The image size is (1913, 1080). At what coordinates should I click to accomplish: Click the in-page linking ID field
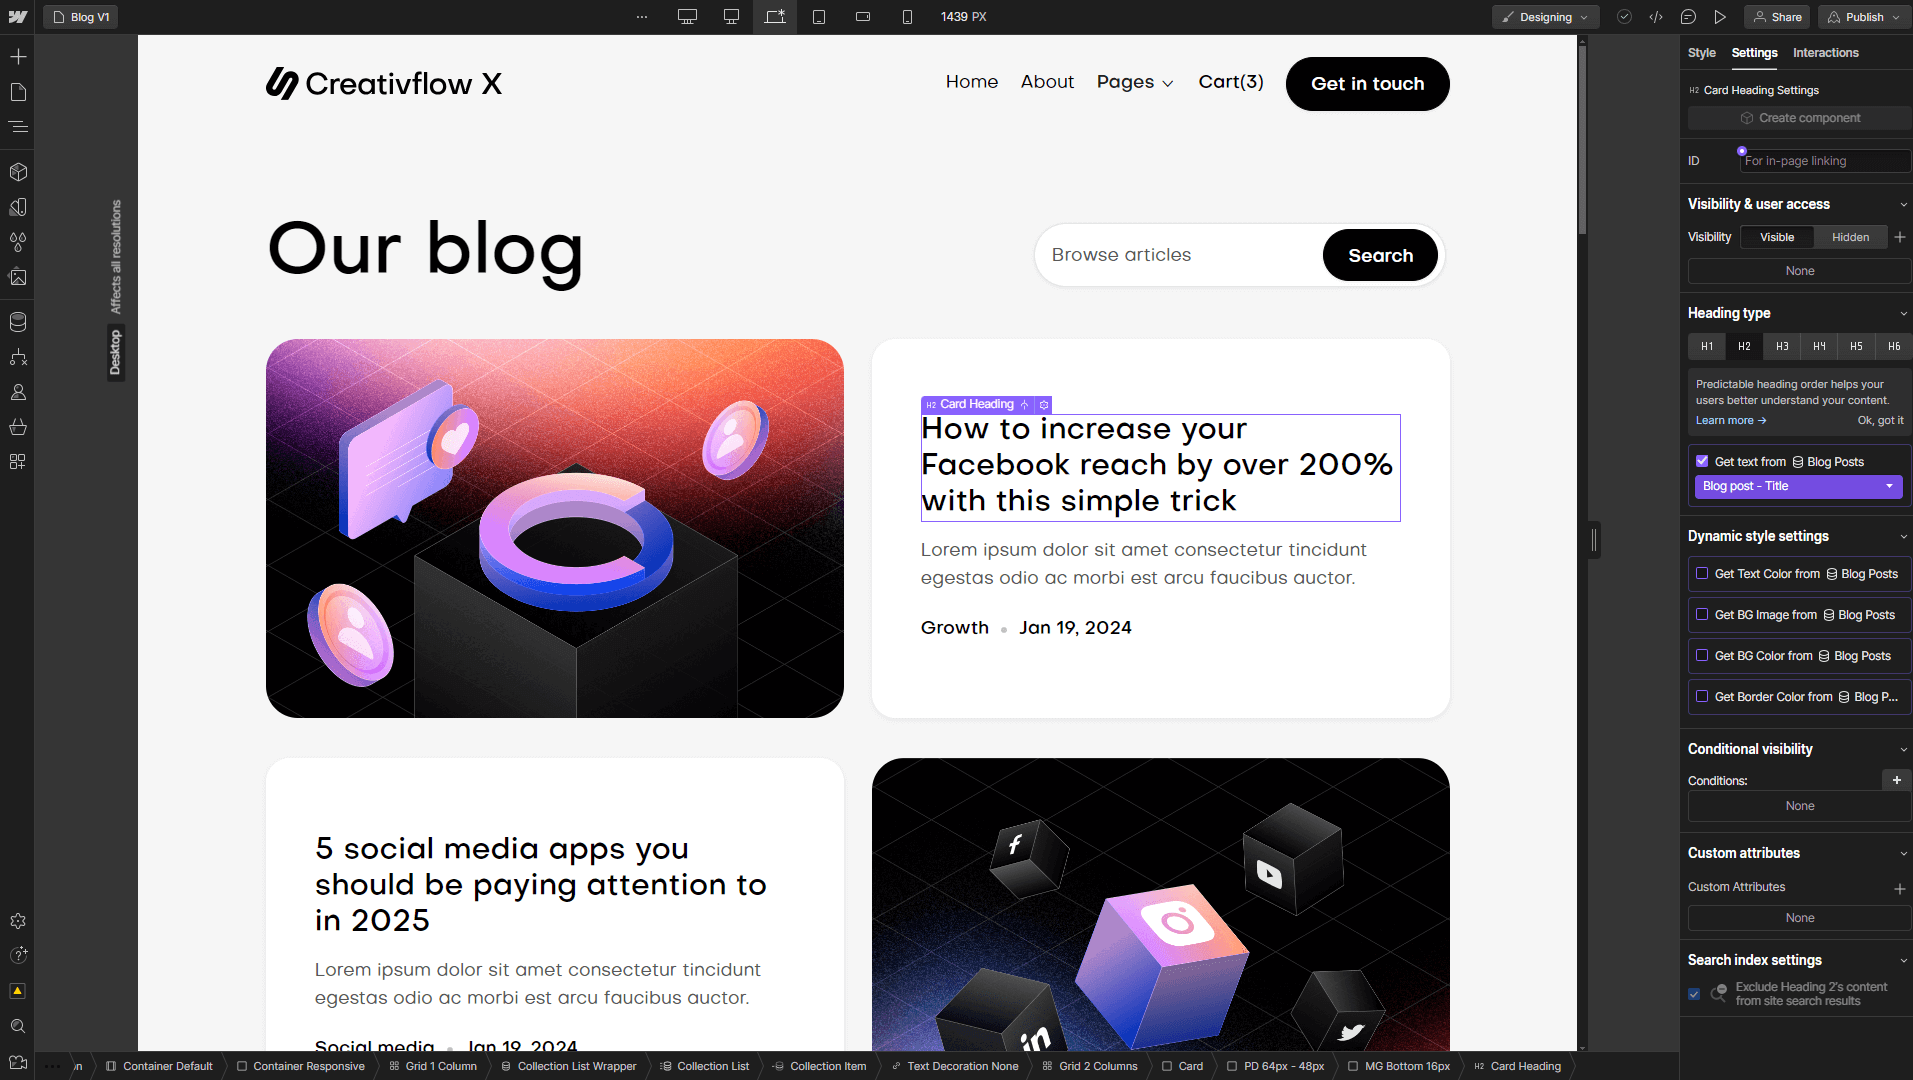(x=1822, y=161)
